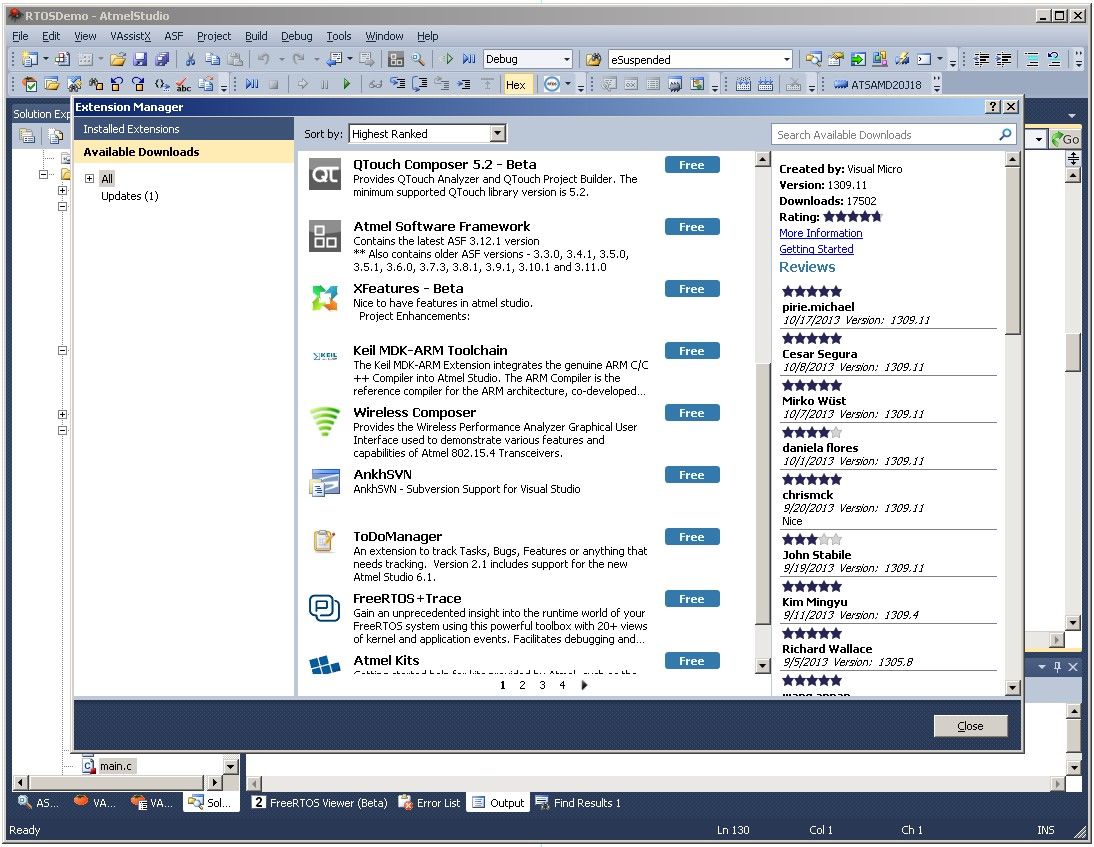Click Free button for FreeRTOS+Trace
The image size is (1094, 847).
[x=691, y=599]
